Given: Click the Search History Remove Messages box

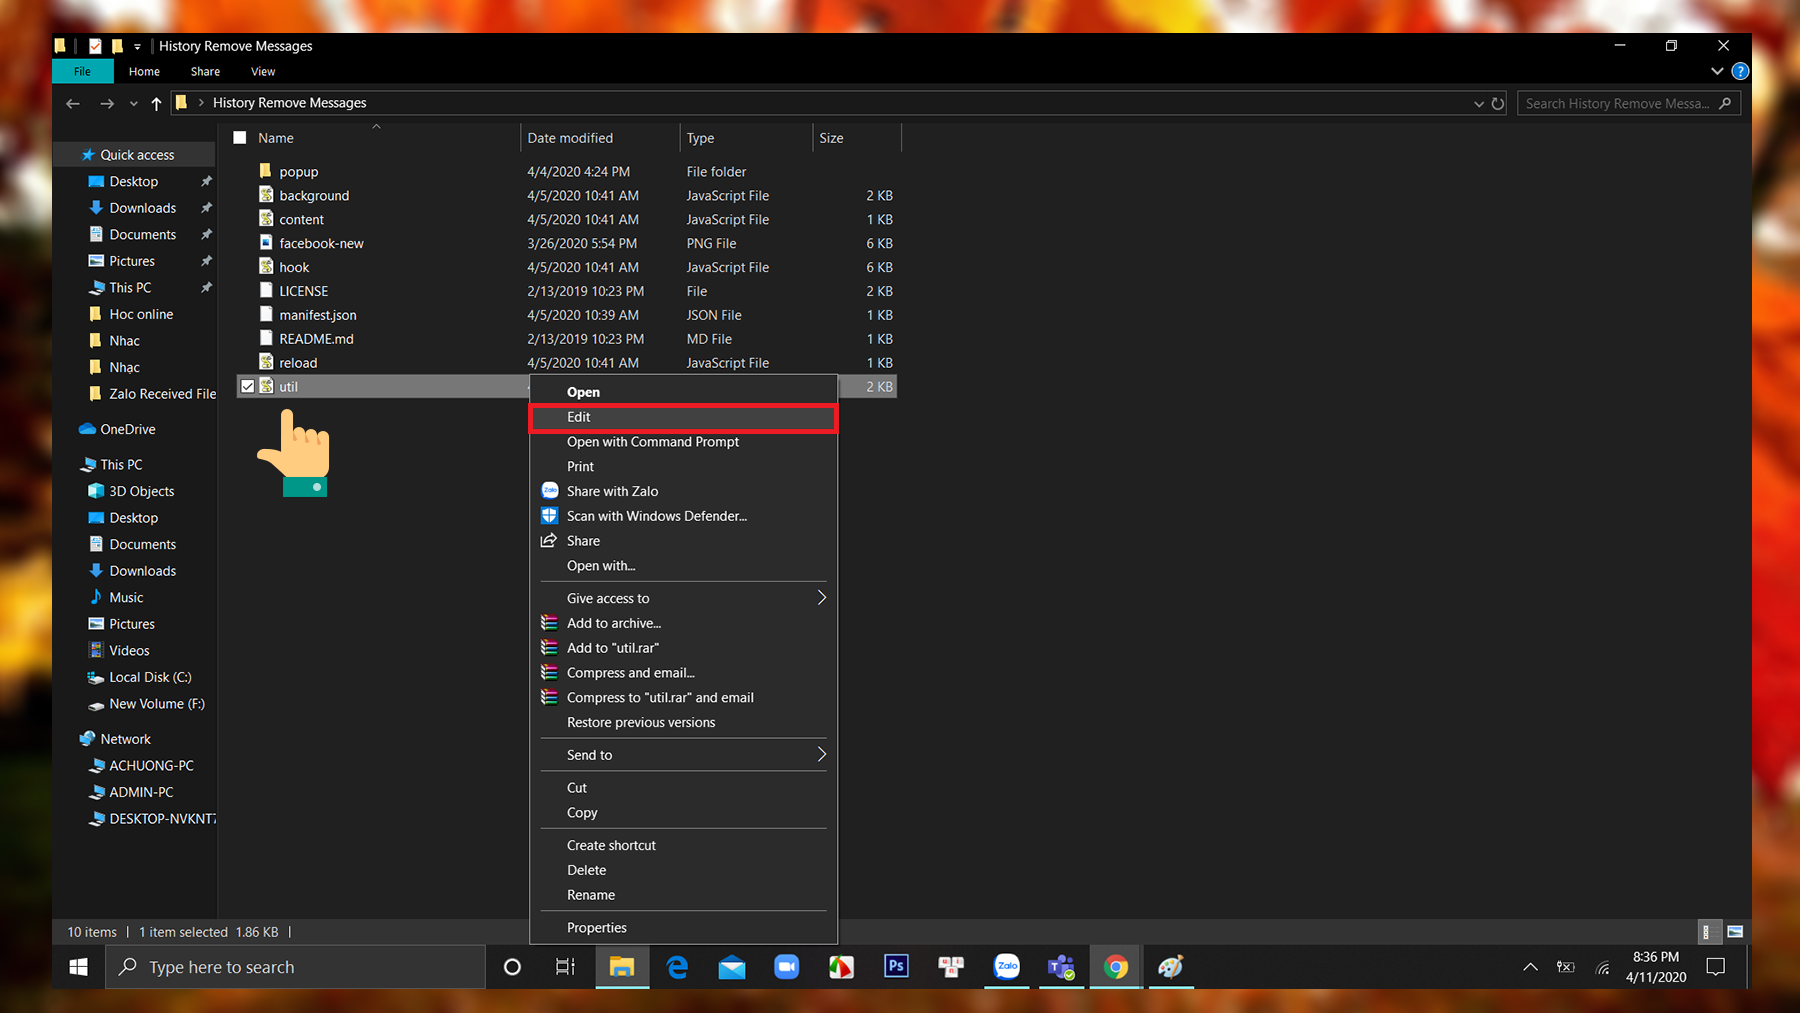Looking at the screenshot, I should click(x=1615, y=103).
